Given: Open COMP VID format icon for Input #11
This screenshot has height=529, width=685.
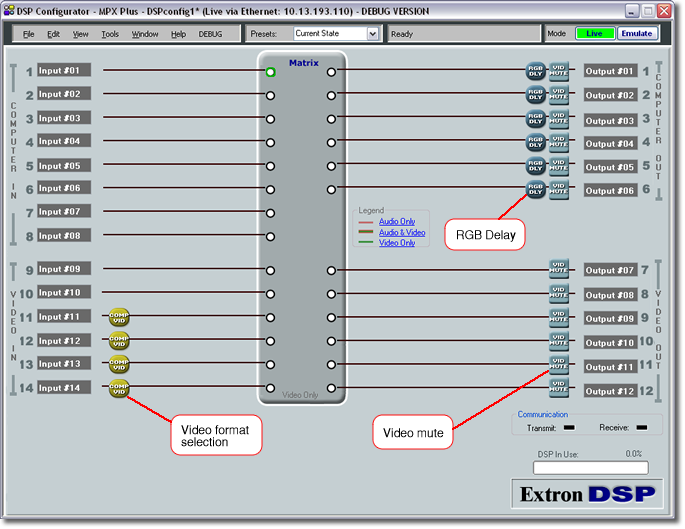Looking at the screenshot, I should point(119,317).
